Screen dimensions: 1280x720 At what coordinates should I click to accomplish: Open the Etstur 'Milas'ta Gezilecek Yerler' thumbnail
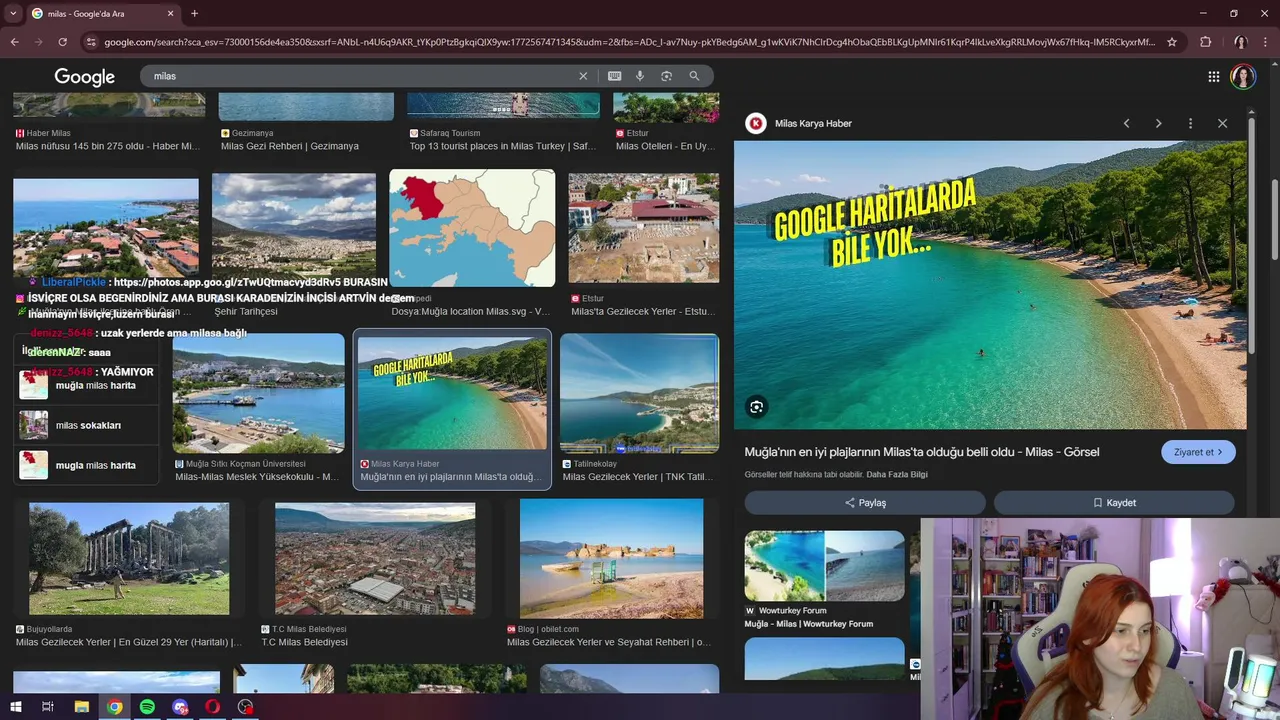[x=643, y=228]
